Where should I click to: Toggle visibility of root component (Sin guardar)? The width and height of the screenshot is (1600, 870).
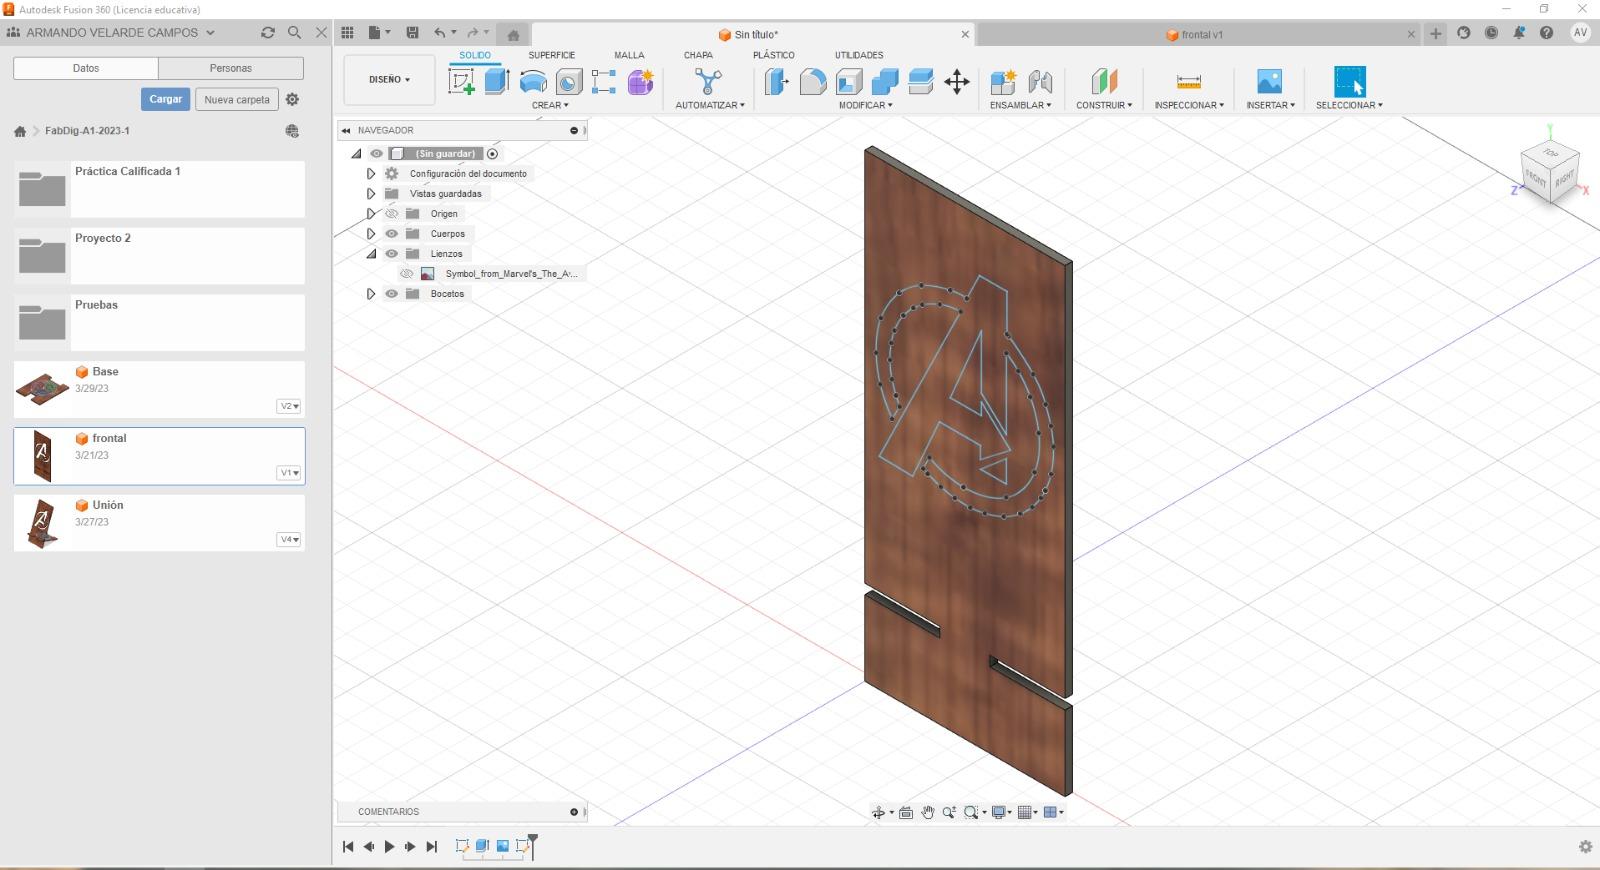(376, 154)
